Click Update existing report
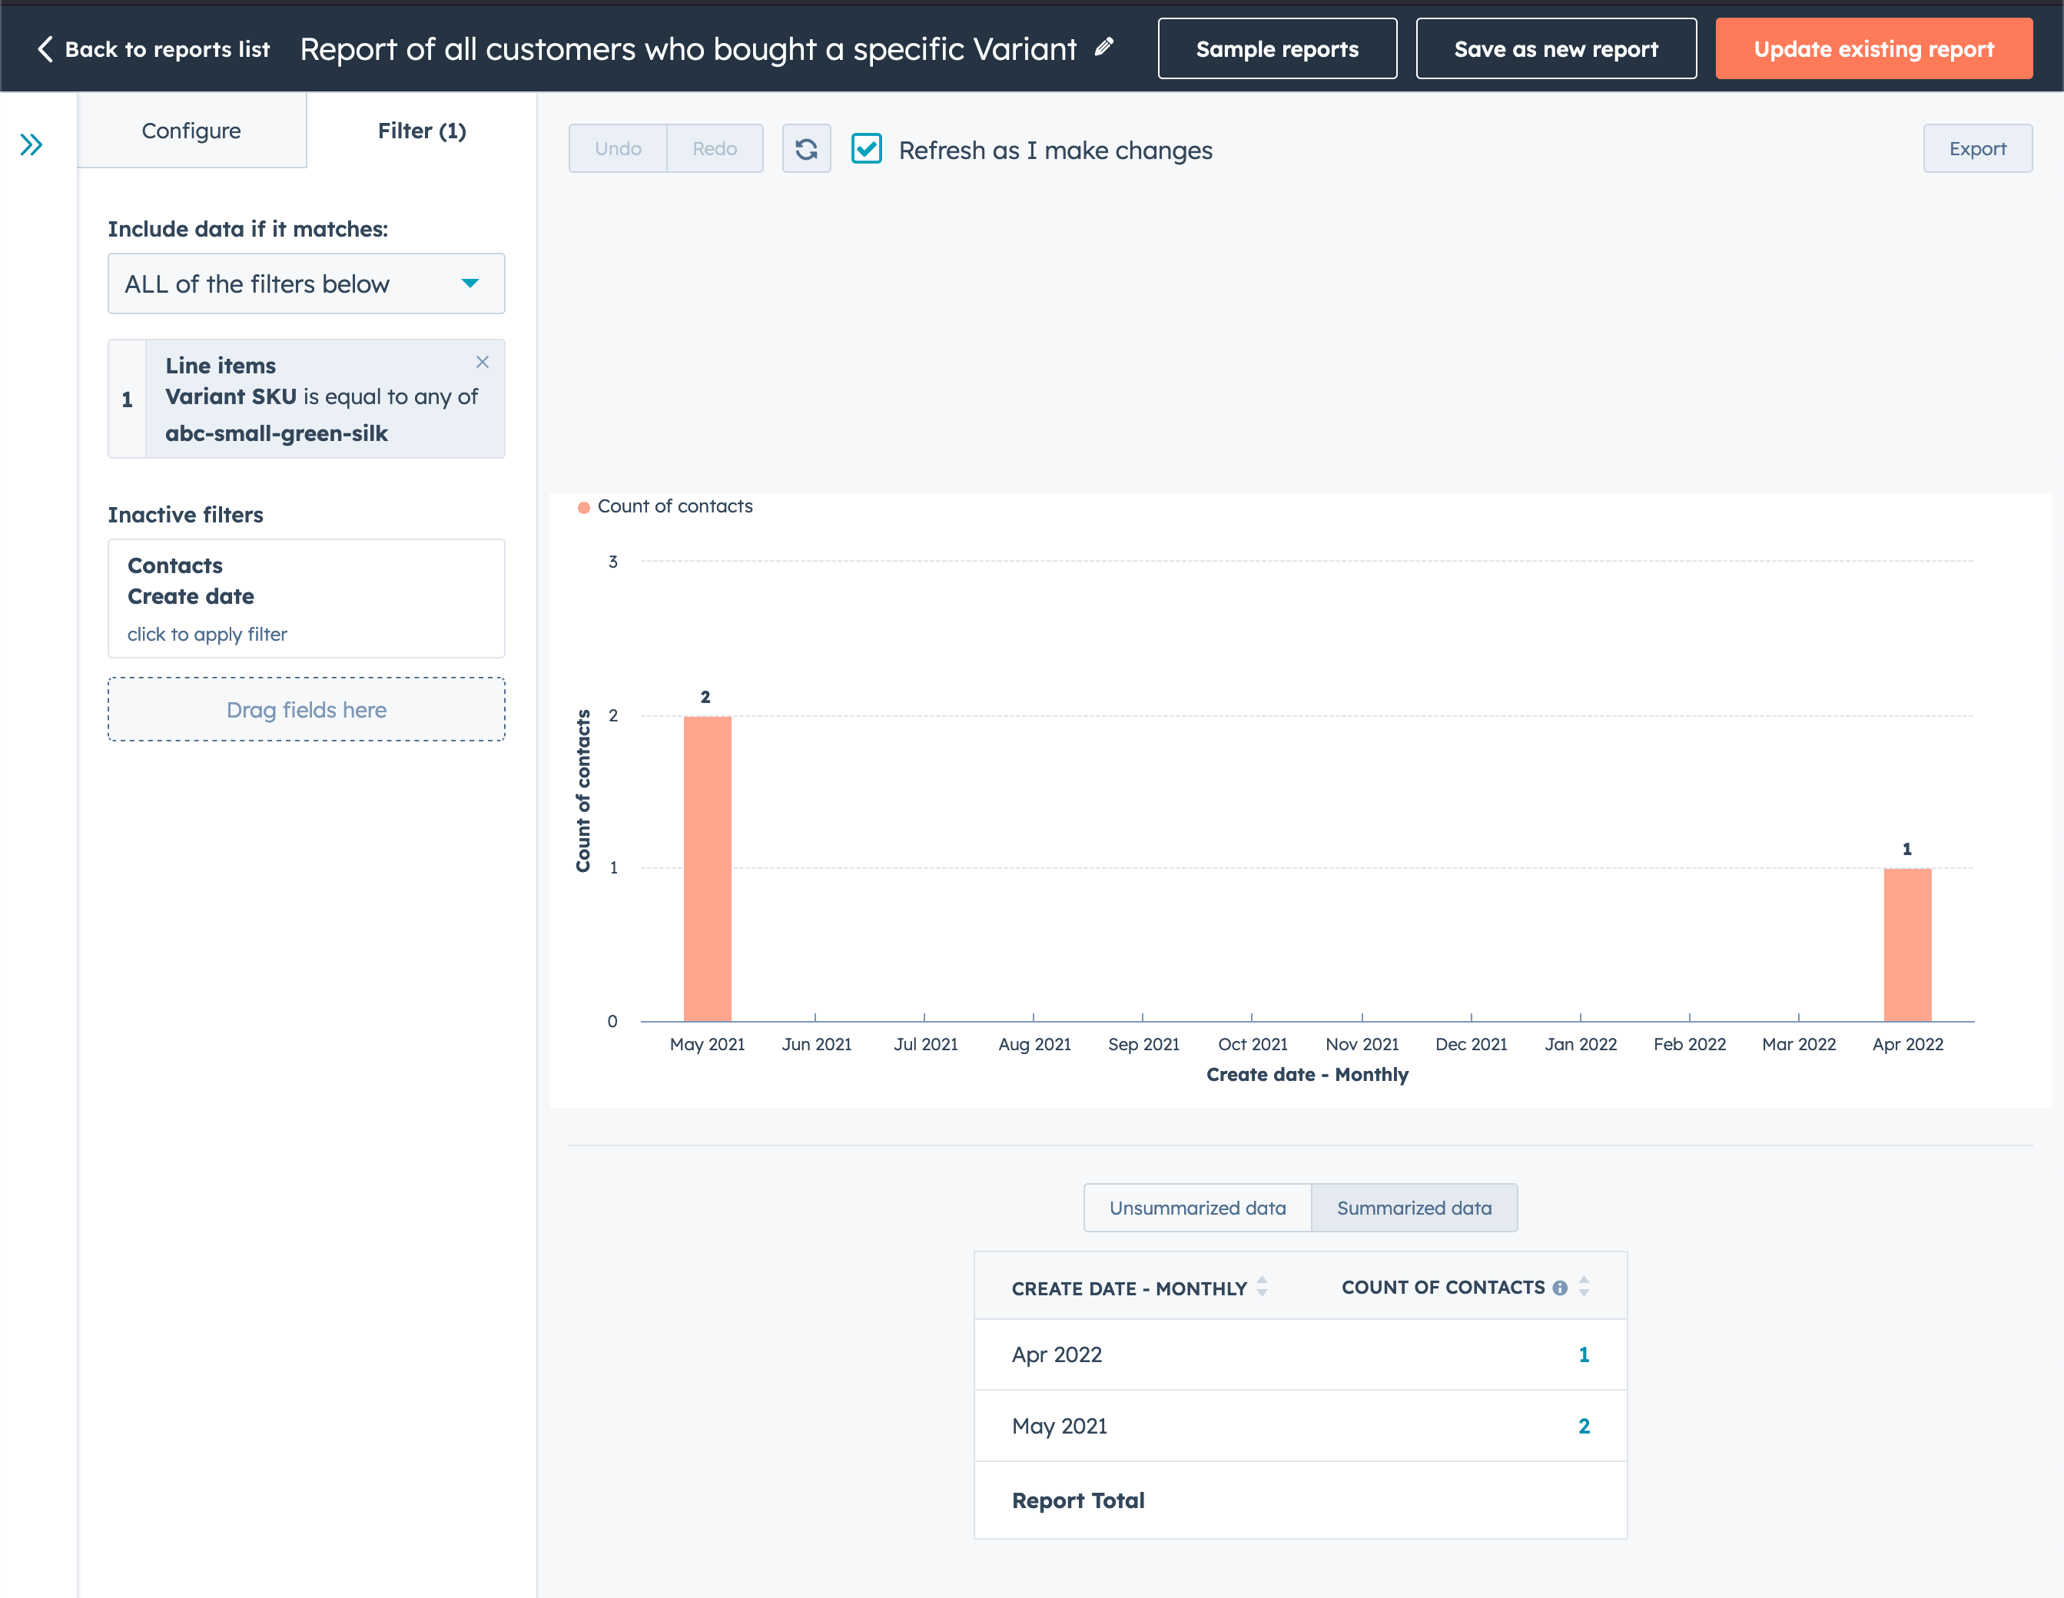Image resolution: width=2064 pixels, height=1598 pixels. click(1873, 48)
